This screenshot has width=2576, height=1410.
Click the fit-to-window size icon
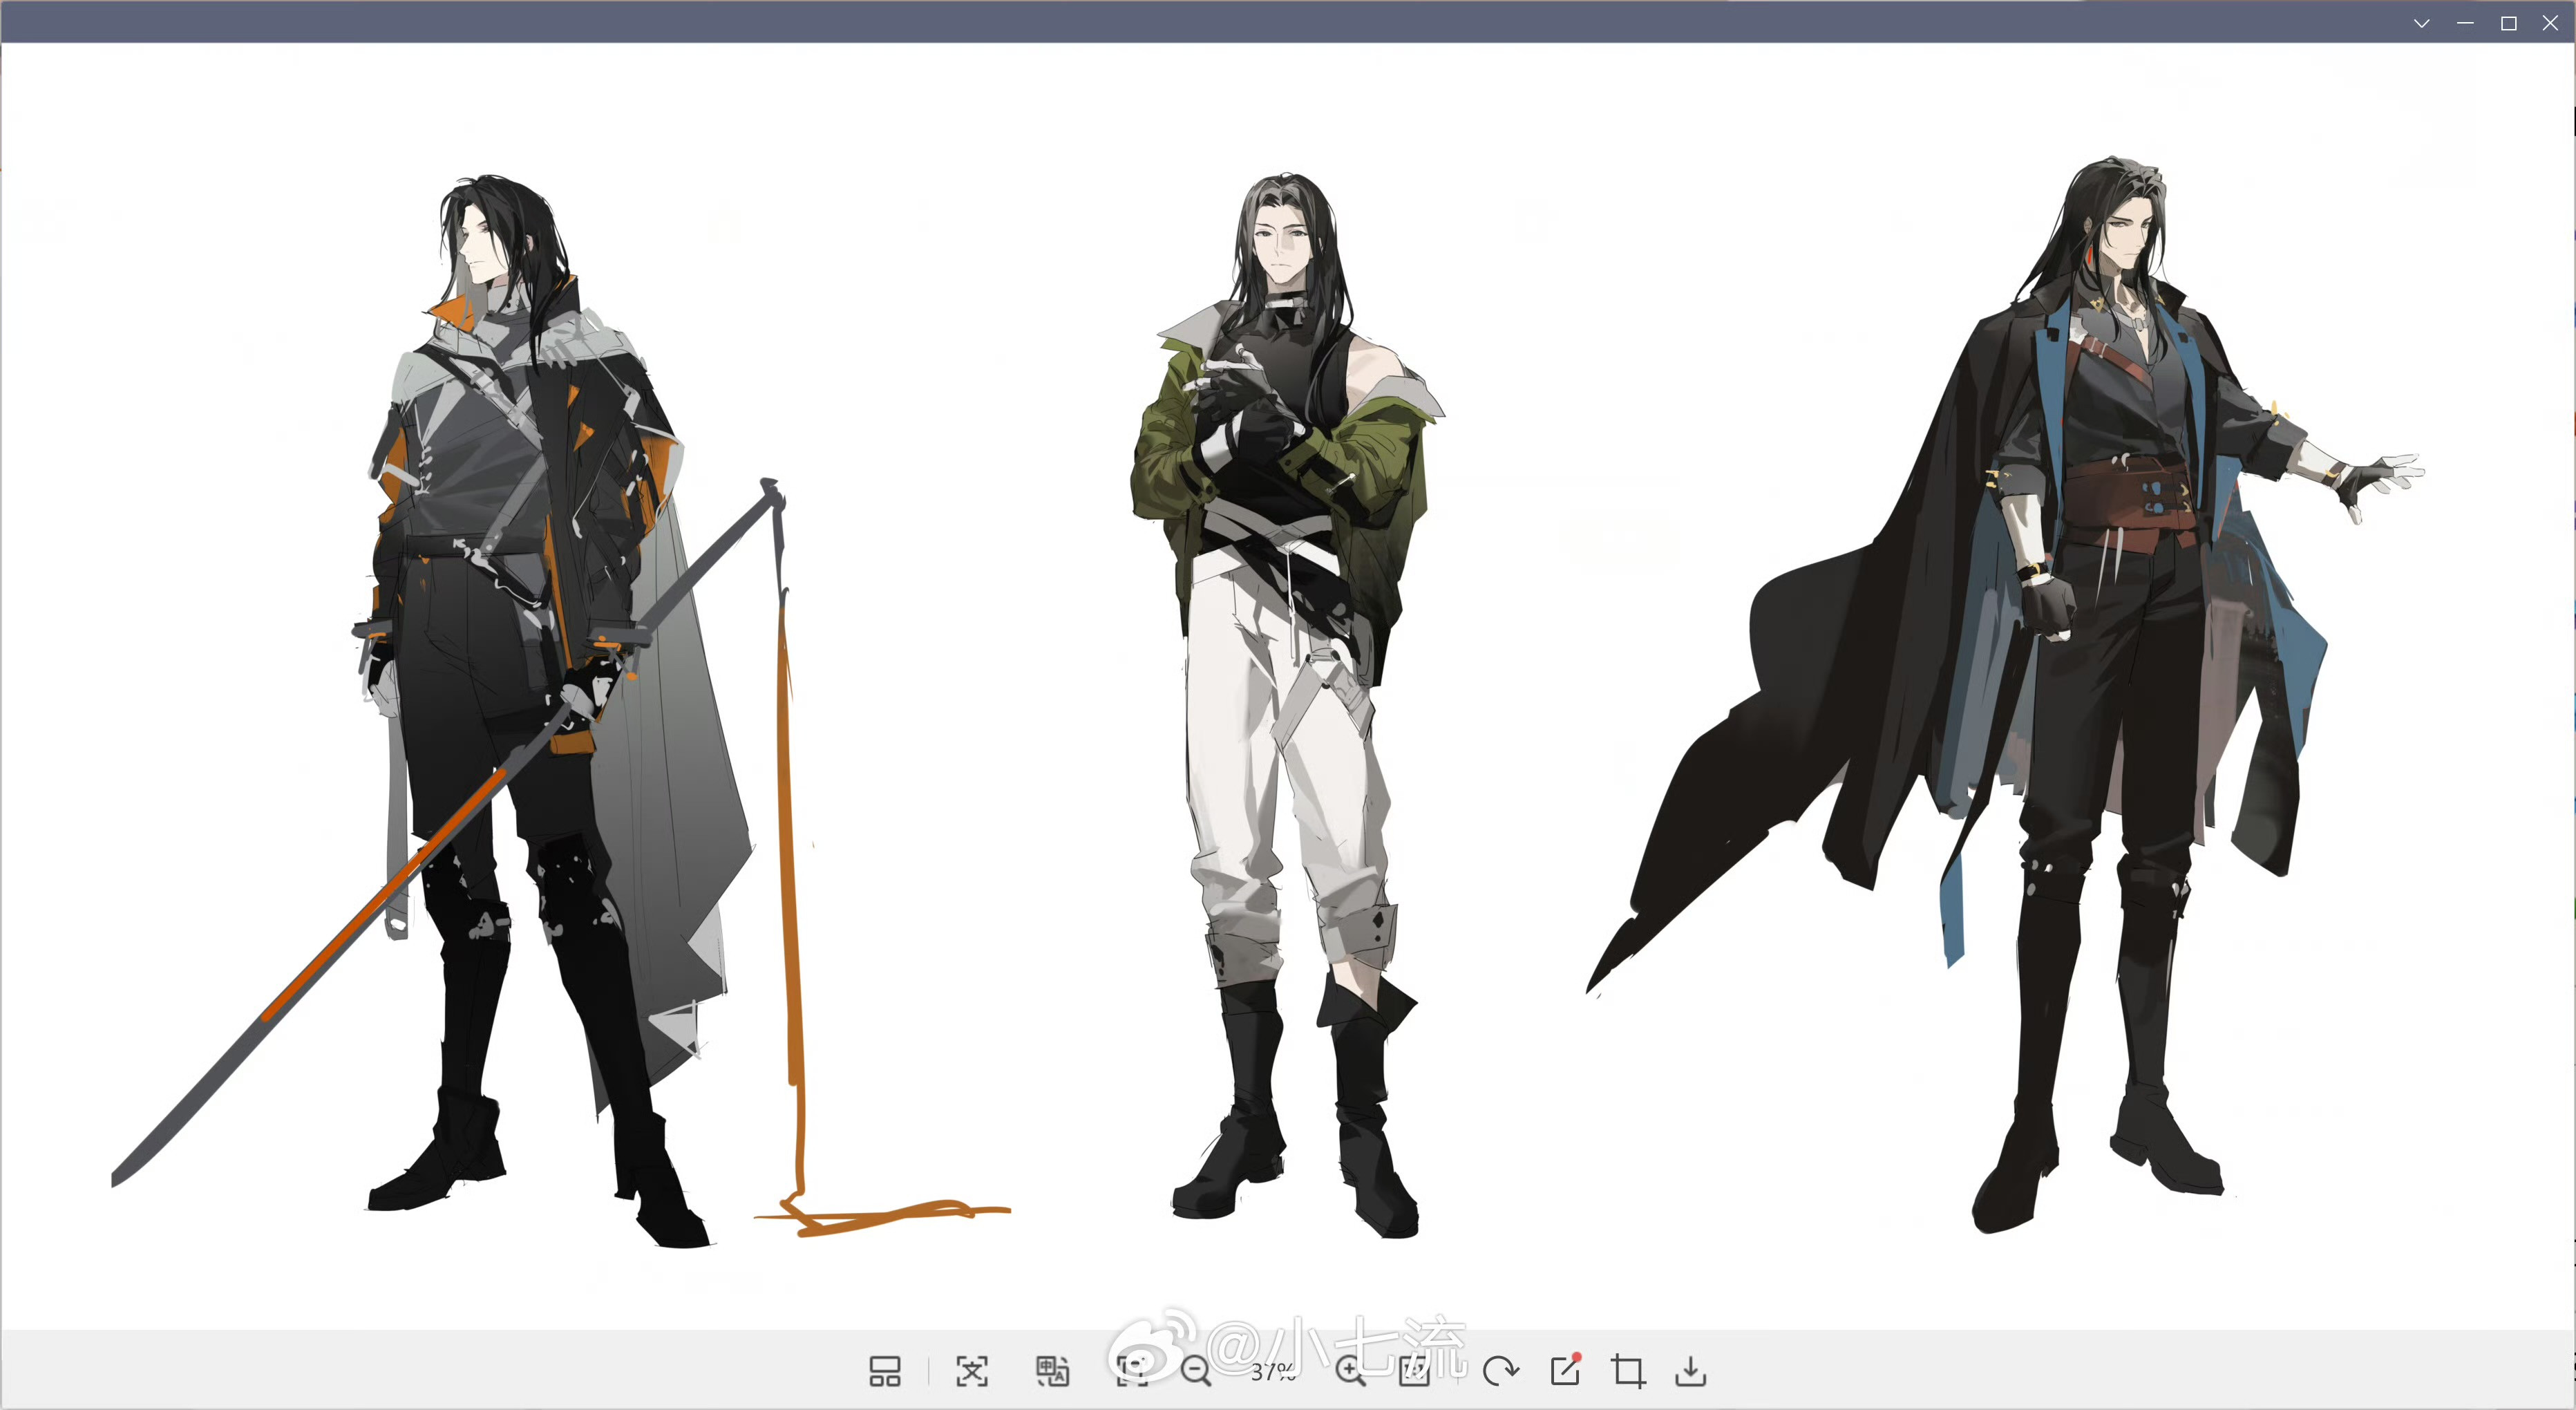point(1415,1371)
